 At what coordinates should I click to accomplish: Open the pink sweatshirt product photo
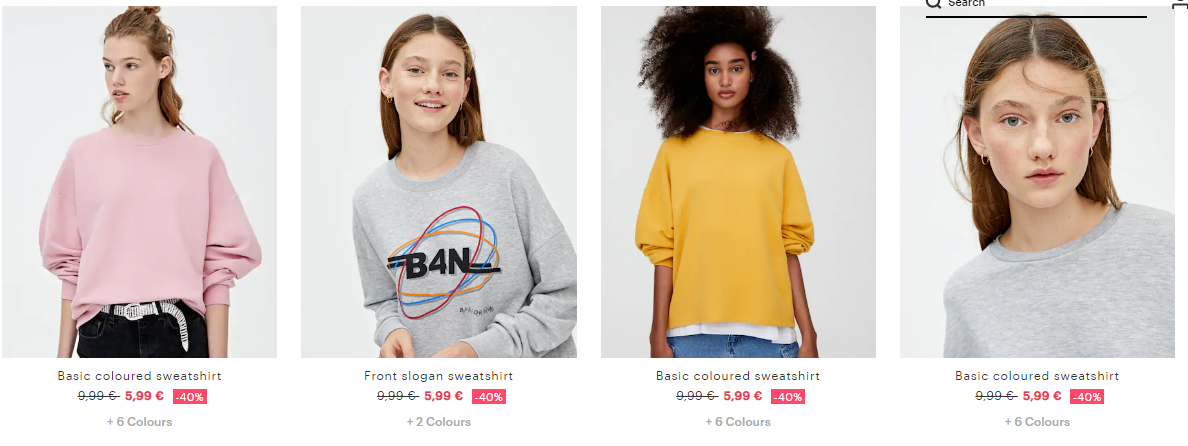(x=139, y=182)
